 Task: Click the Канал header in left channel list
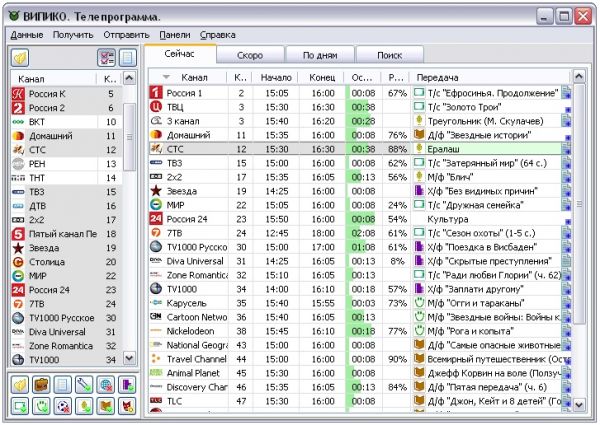point(54,79)
